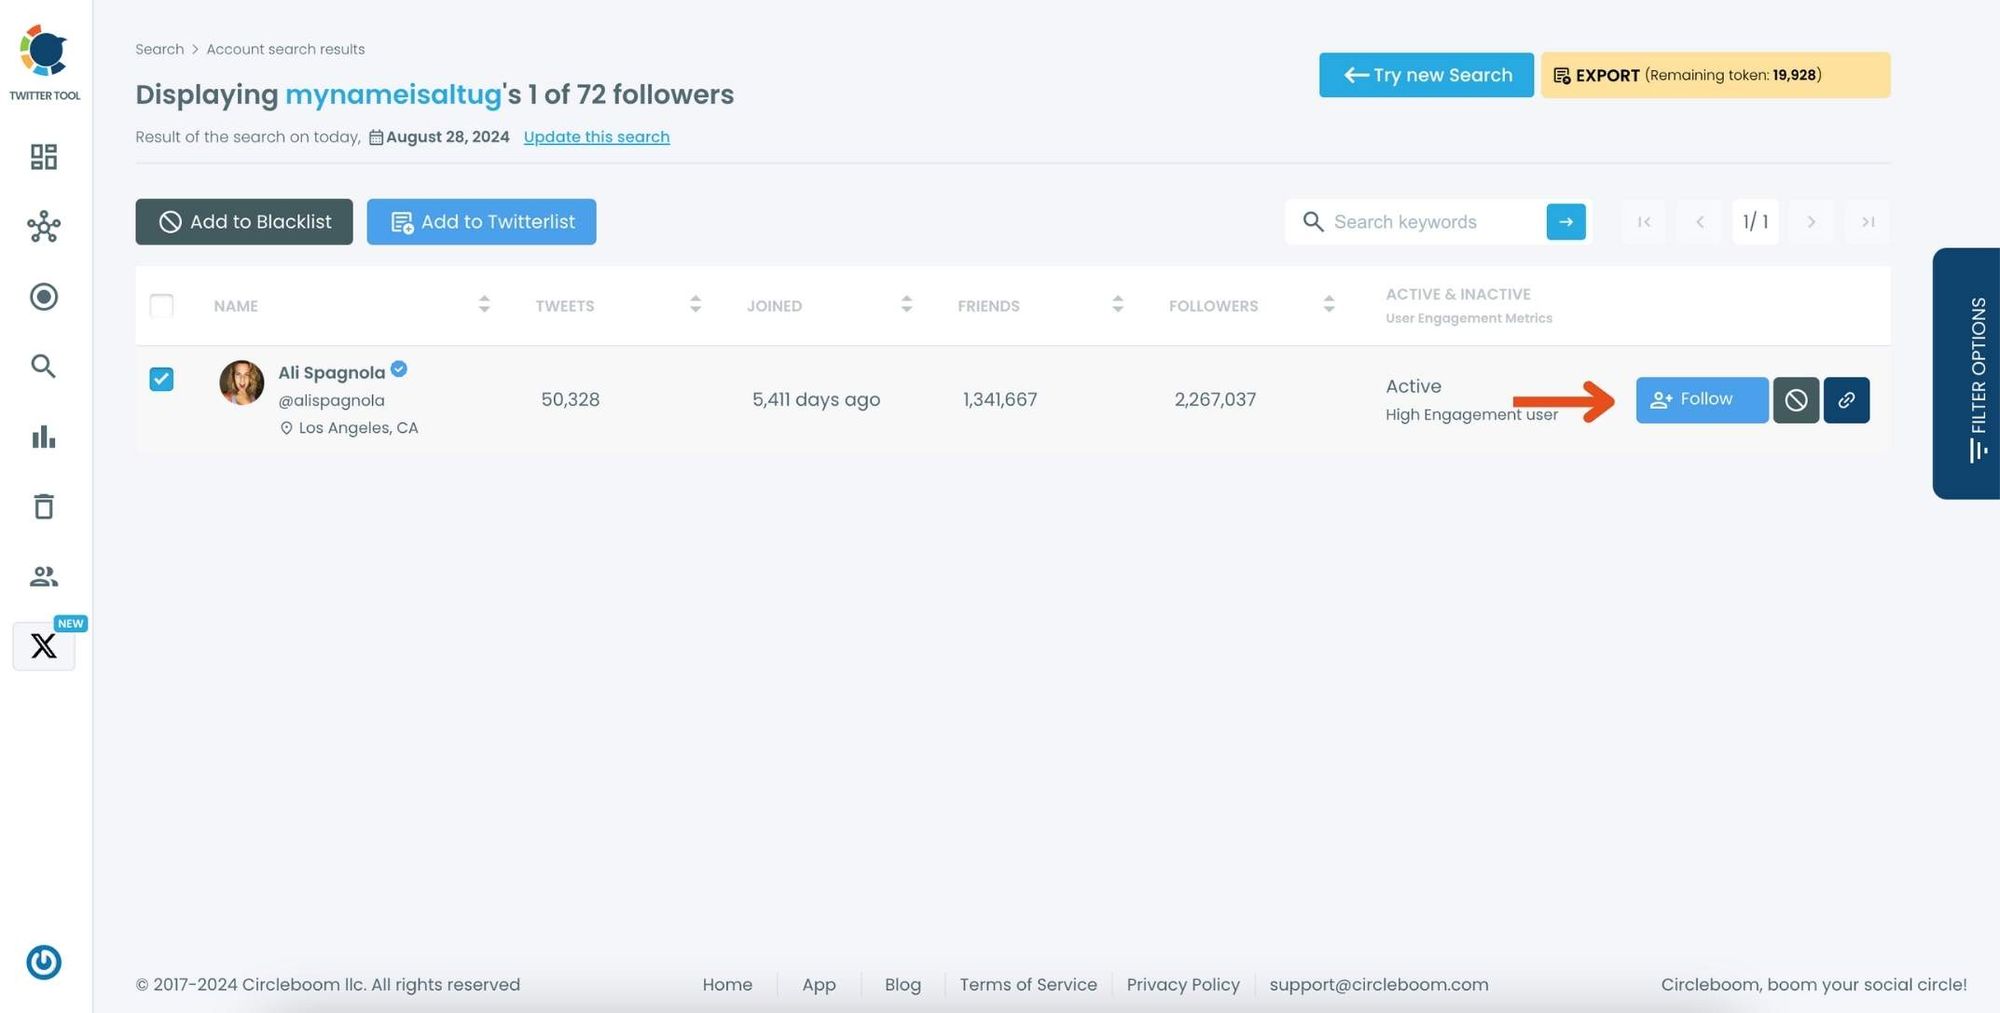2000x1013 pixels.
Task: Click the link icon button for Ali Spagnola
Action: pos(1846,400)
